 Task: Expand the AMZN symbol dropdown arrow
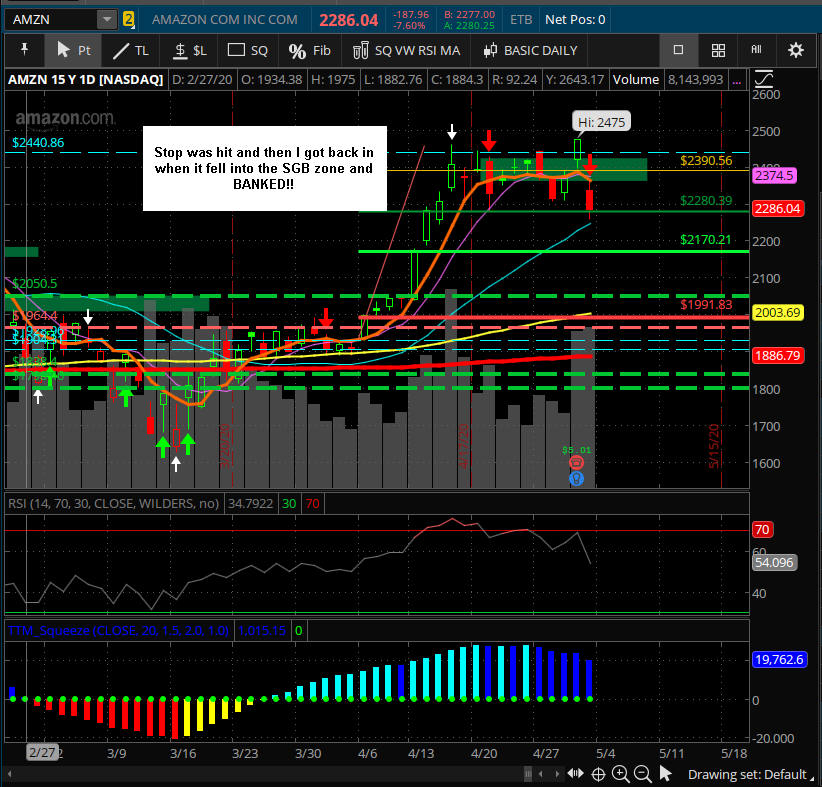coord(106,19)
